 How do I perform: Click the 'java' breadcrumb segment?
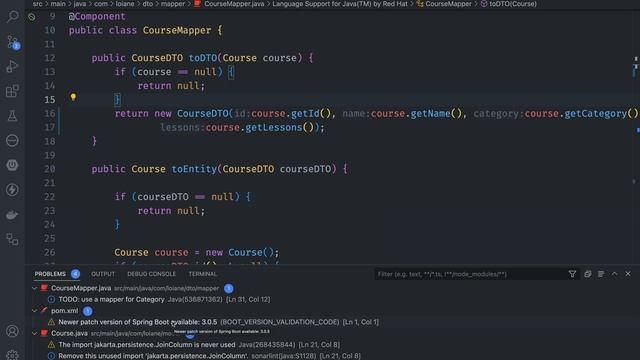pyautogui.click(x=80, y=4)
